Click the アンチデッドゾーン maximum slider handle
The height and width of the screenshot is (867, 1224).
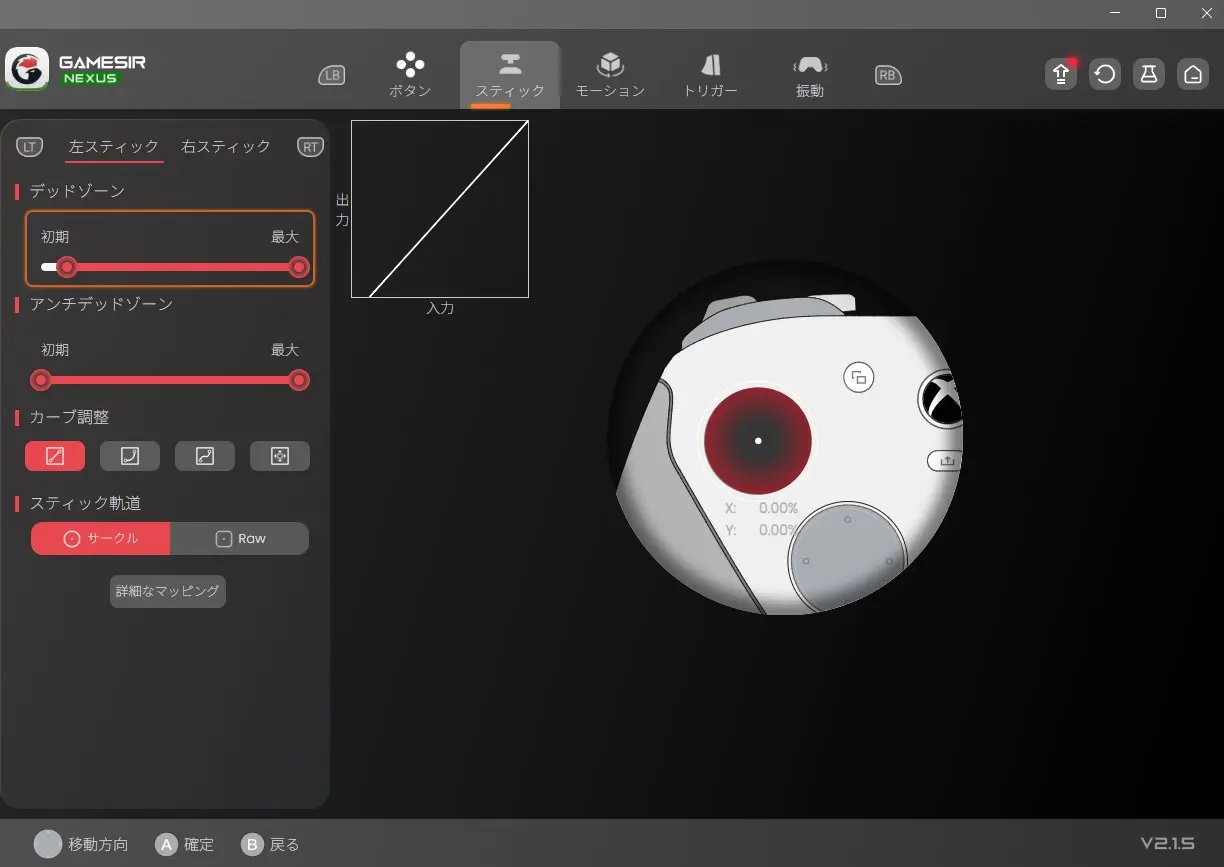coord(298,380)
